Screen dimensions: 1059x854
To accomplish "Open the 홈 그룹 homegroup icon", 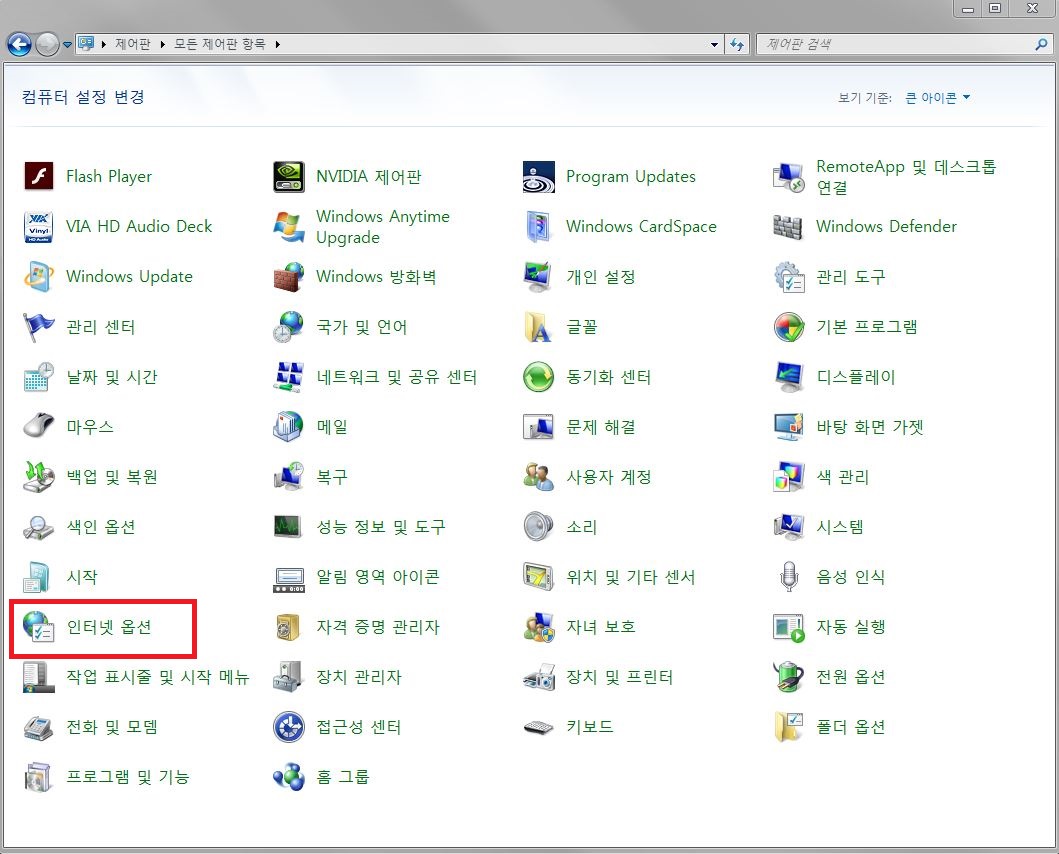I will coord(288,777).
